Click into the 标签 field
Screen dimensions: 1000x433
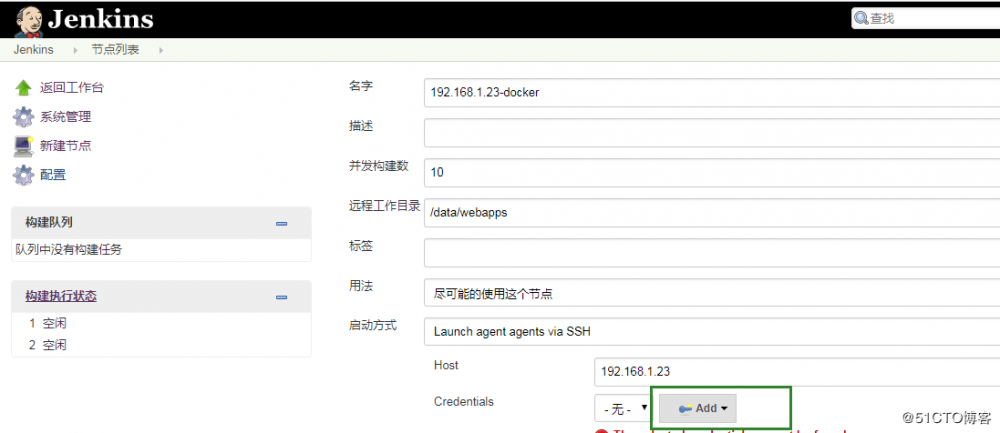coord(712,253)
